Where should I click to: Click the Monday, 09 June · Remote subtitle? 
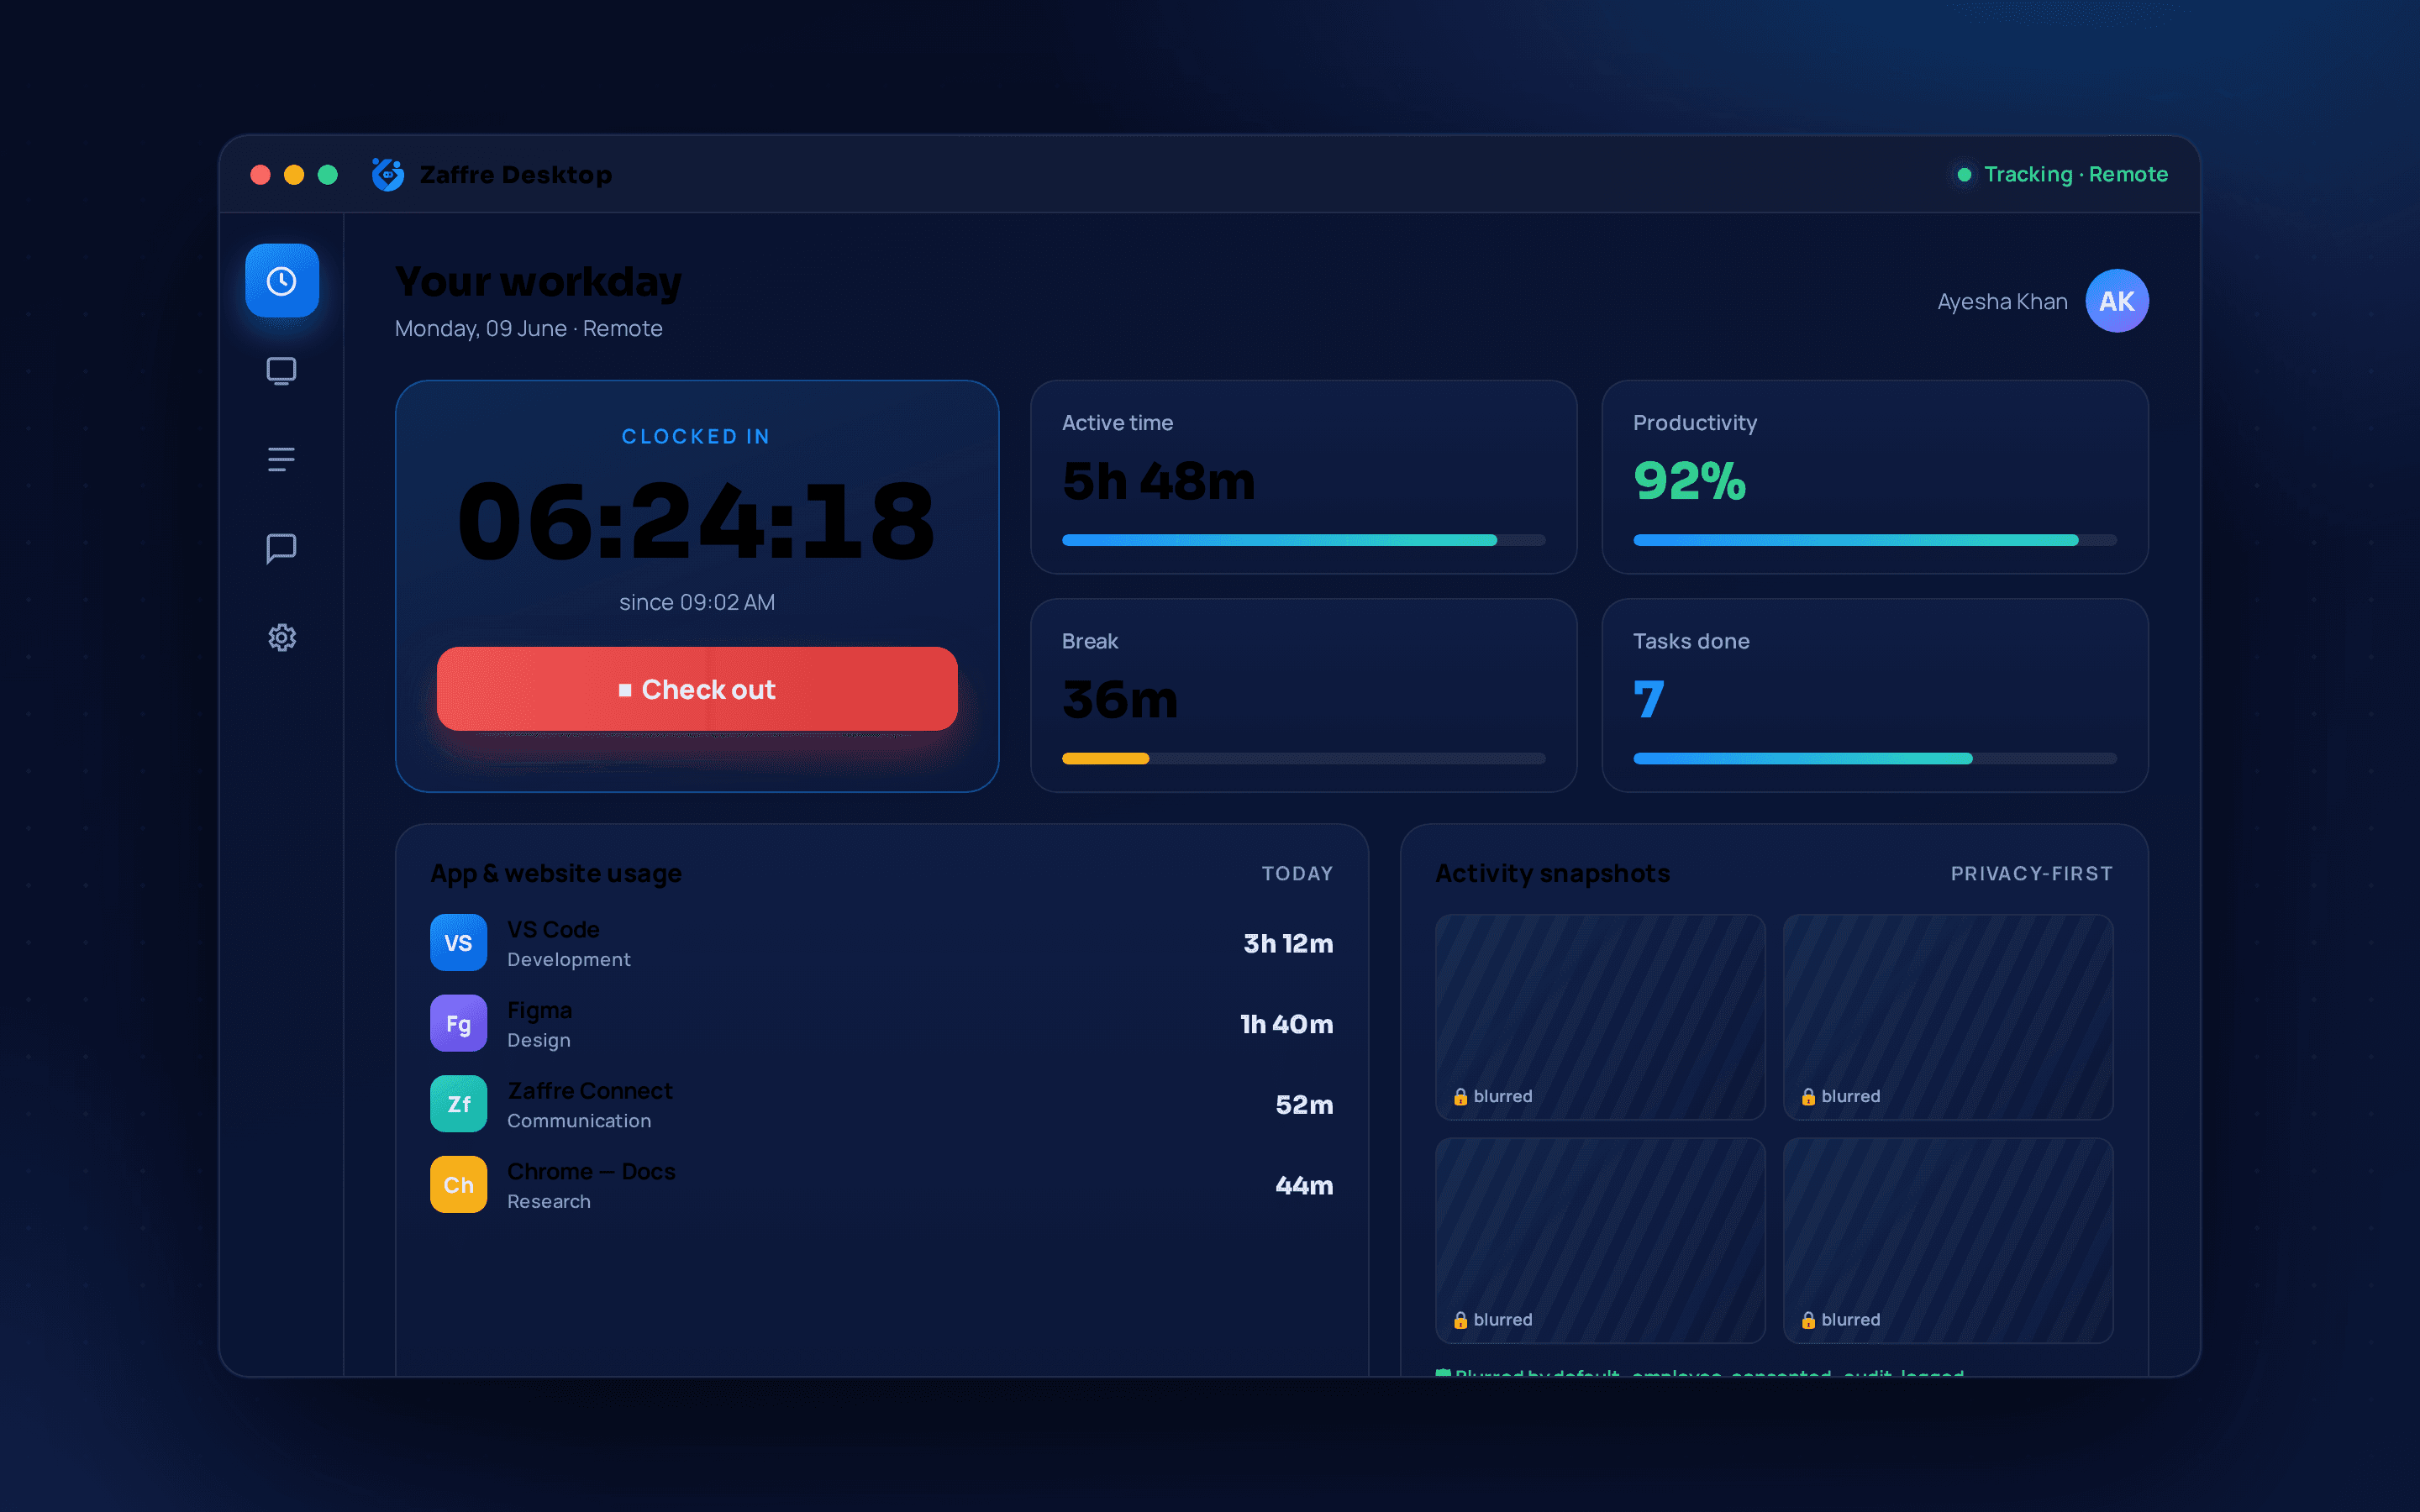pyautogui.click(x=529, y=328)
